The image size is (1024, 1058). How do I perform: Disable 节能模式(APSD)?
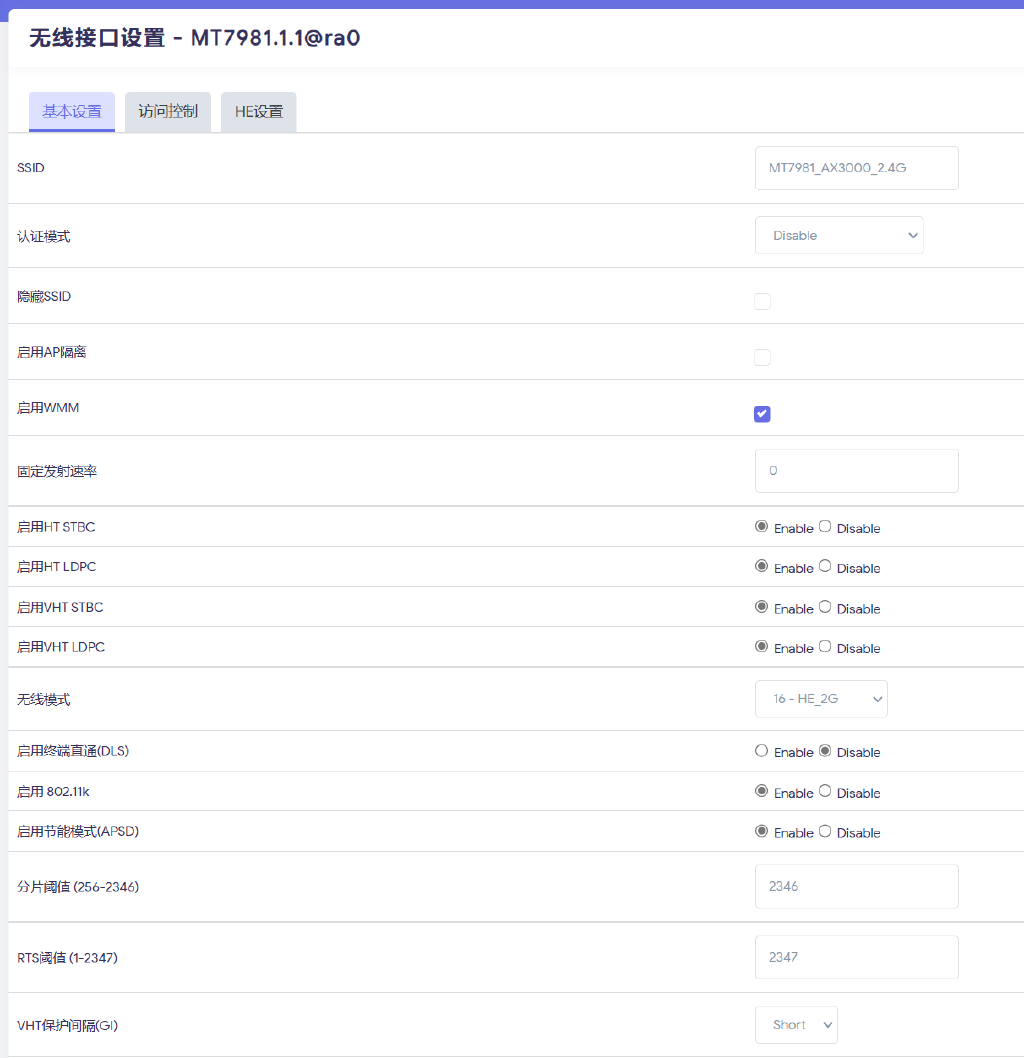click(825, 831)
